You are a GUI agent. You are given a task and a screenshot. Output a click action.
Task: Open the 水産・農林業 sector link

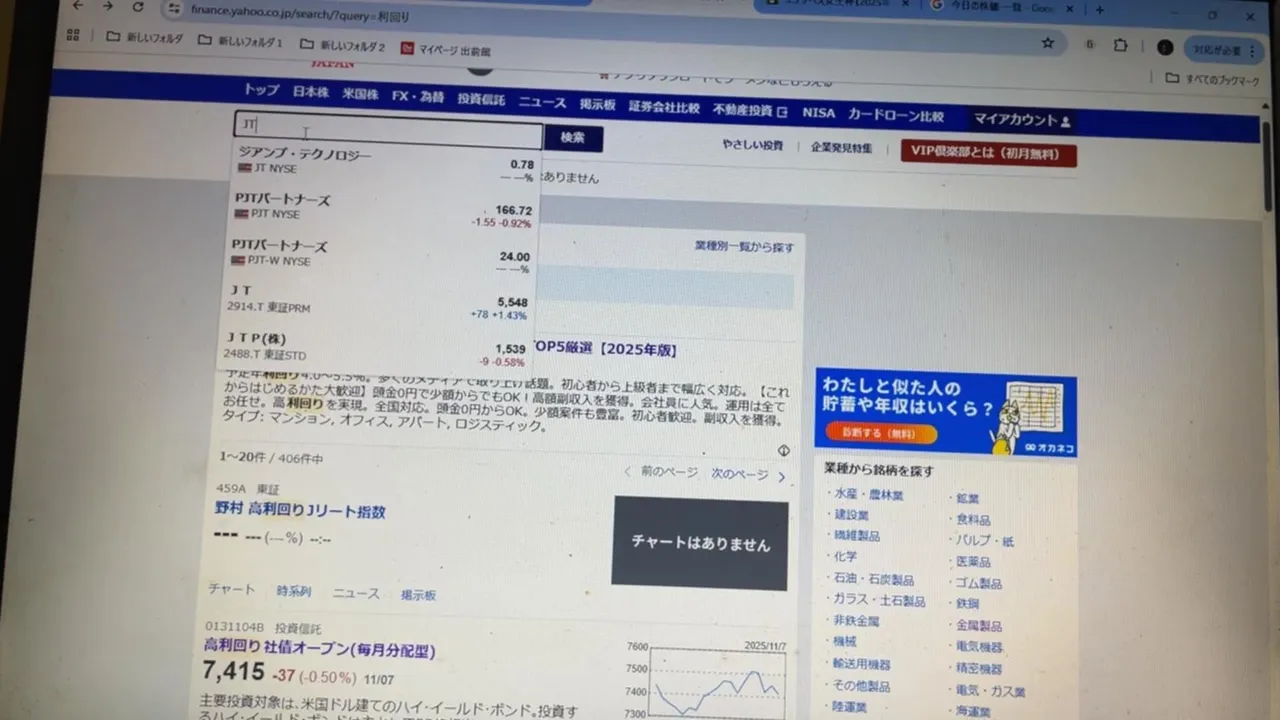pyautogui.click(x=868, y=494)
